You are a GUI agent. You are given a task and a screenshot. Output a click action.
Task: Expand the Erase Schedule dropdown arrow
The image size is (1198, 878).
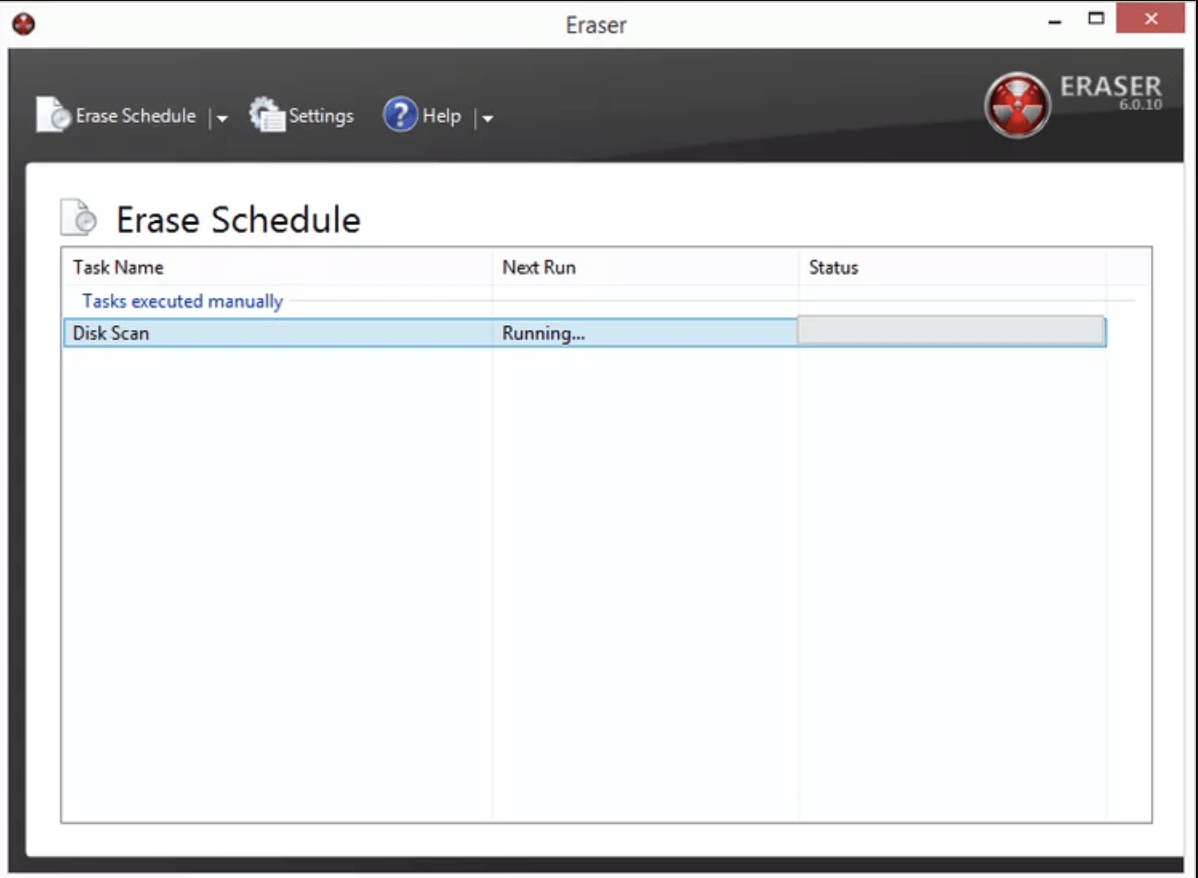(x=222, y=119)
